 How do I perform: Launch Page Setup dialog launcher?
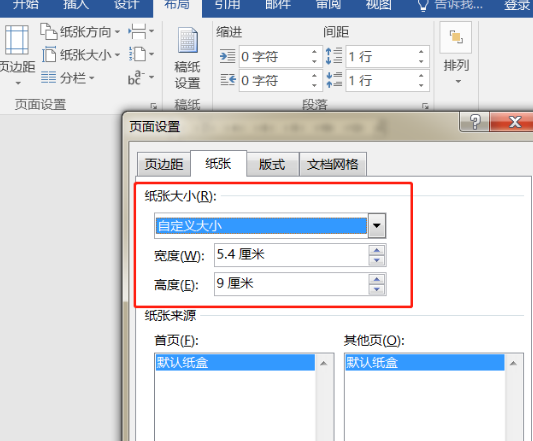pyautogui.click(x=154, y=106)
